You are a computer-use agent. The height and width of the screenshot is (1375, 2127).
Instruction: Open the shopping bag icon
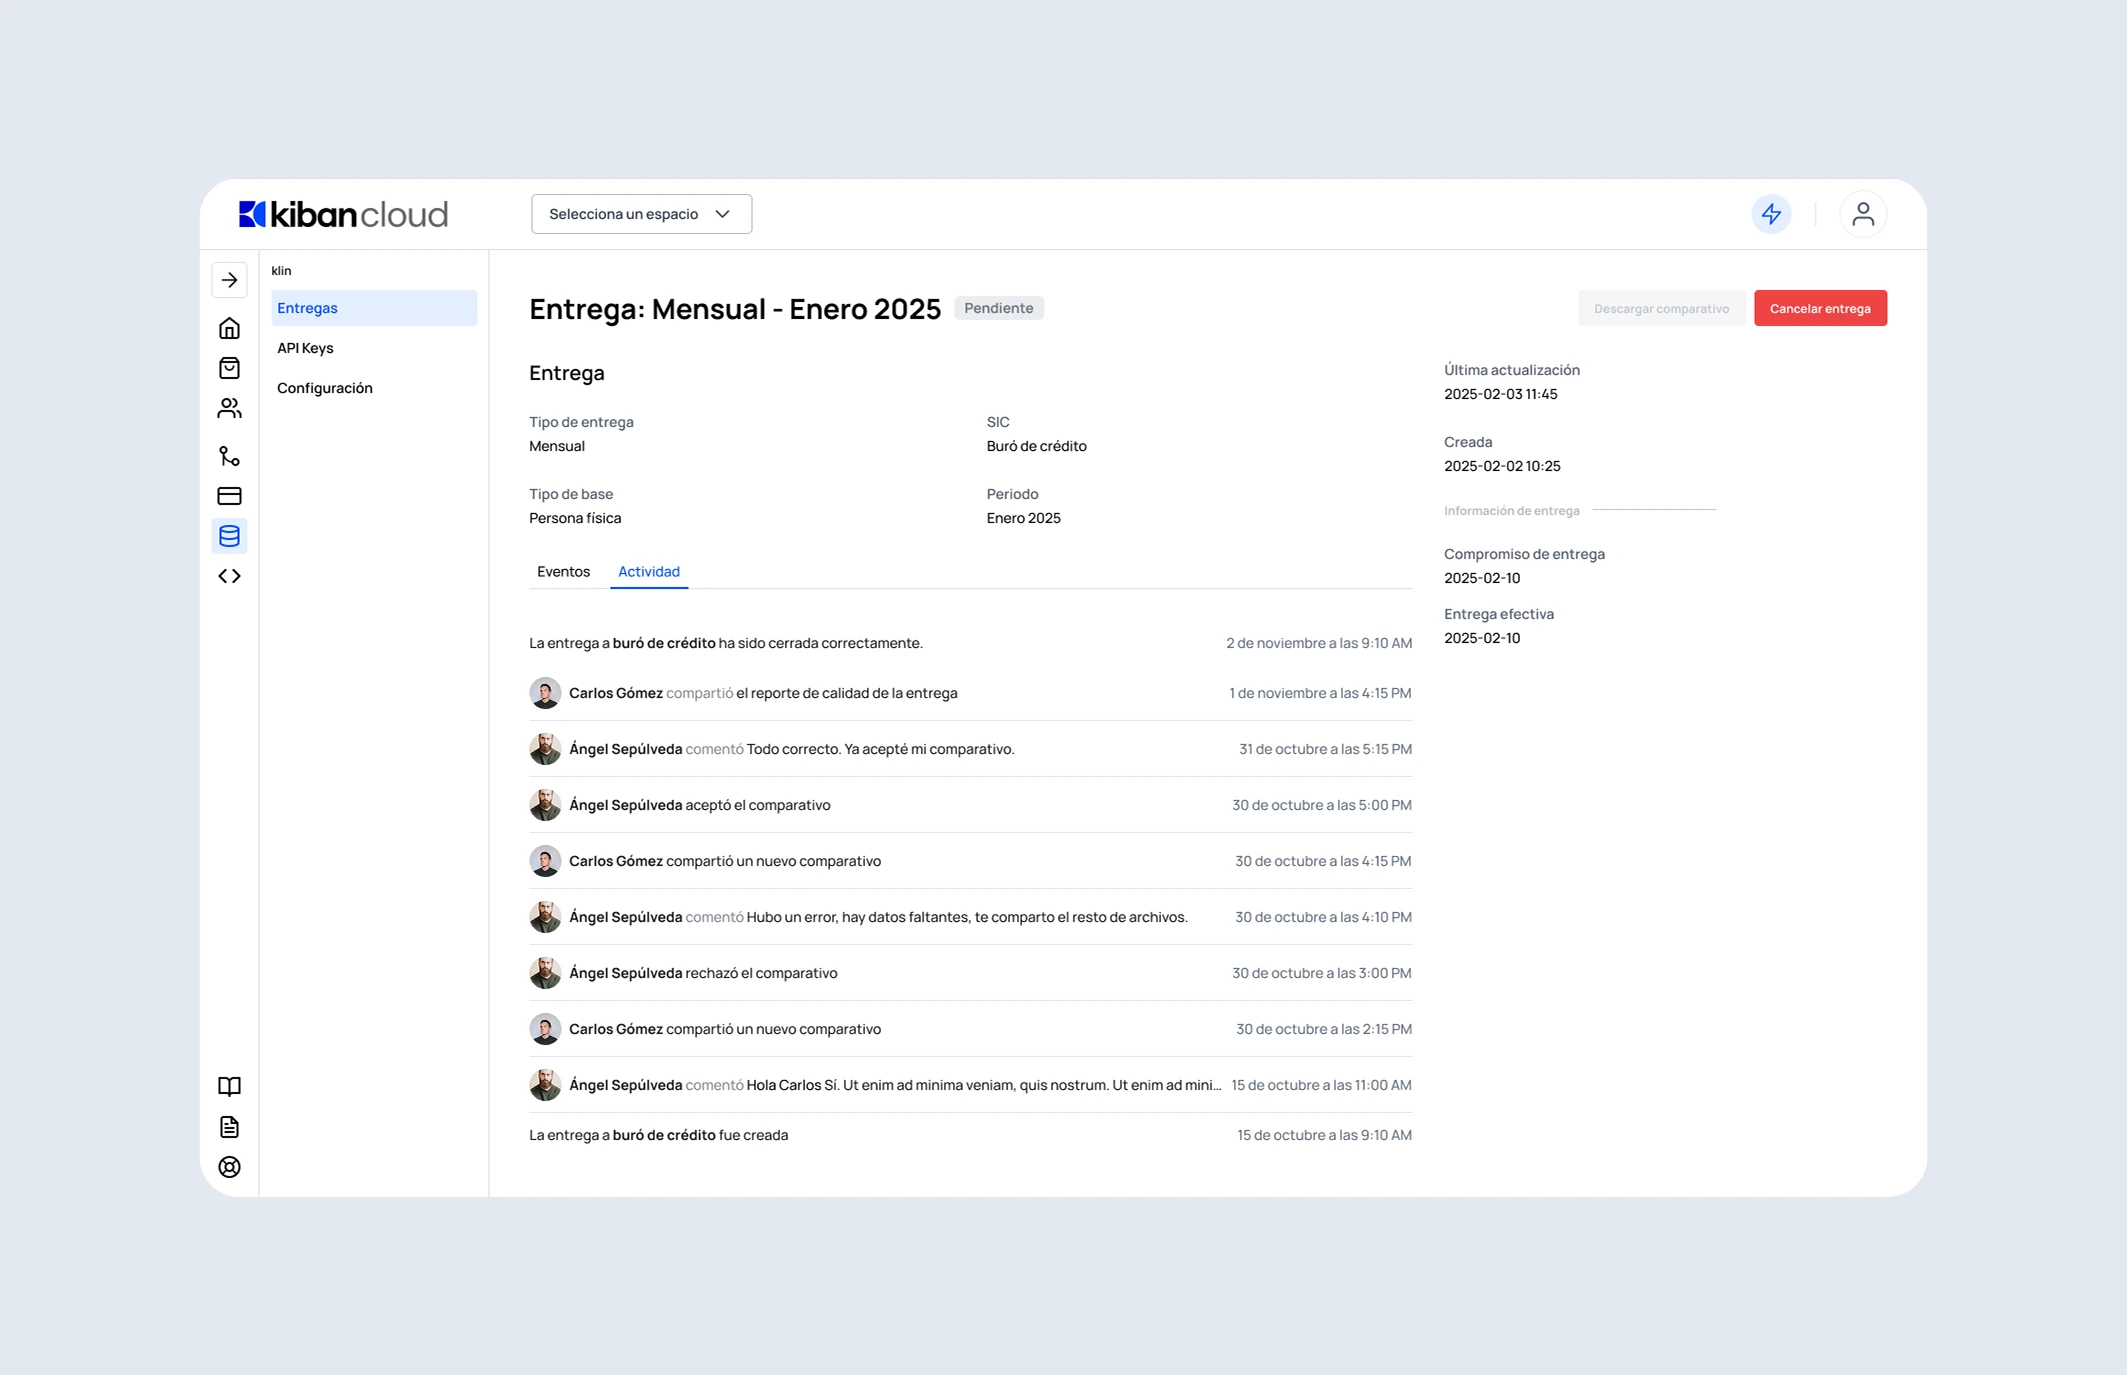click(229, 368)
